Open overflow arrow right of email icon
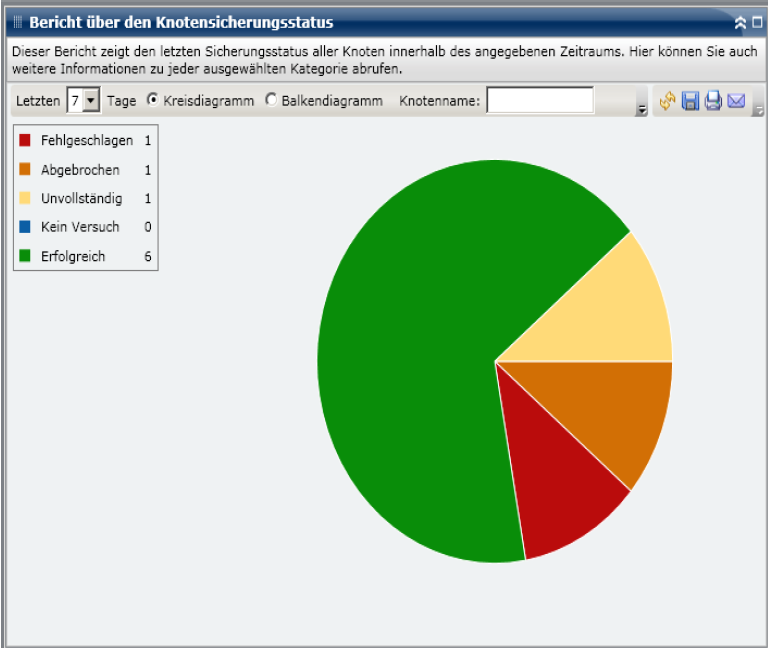The image size is (768, 648). pos(757,110)
